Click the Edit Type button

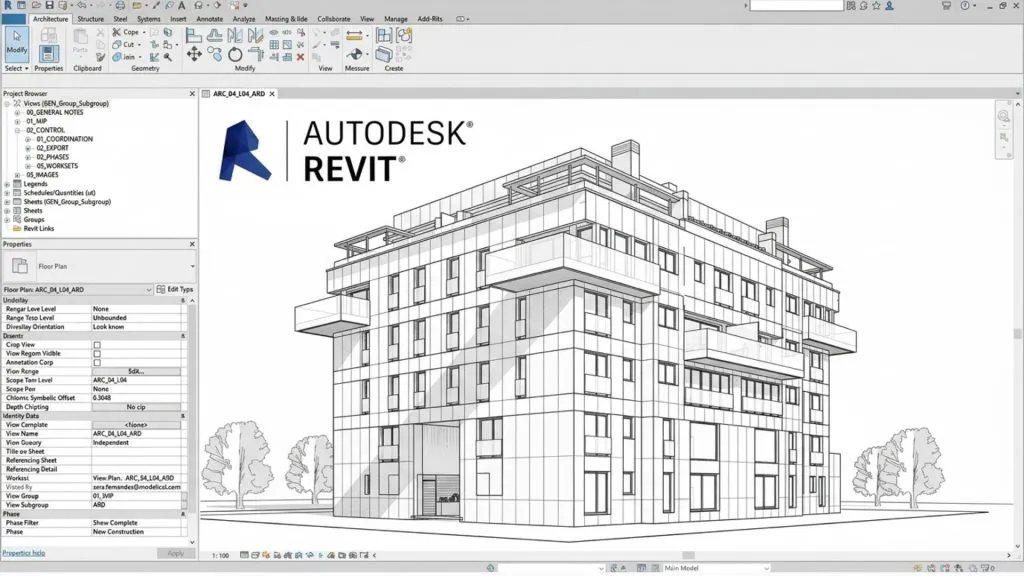[175, 289]
